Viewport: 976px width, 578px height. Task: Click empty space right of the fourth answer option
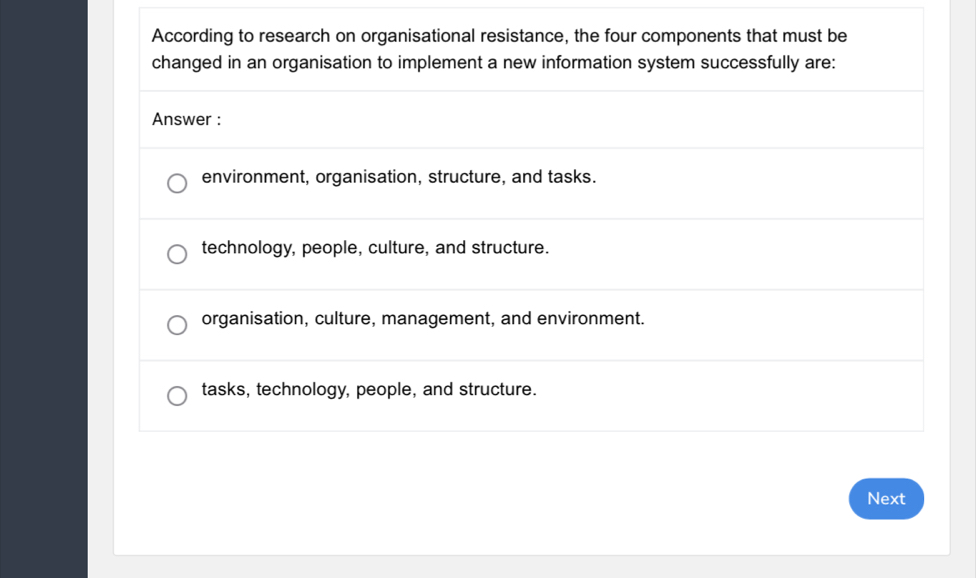point(750,396)
